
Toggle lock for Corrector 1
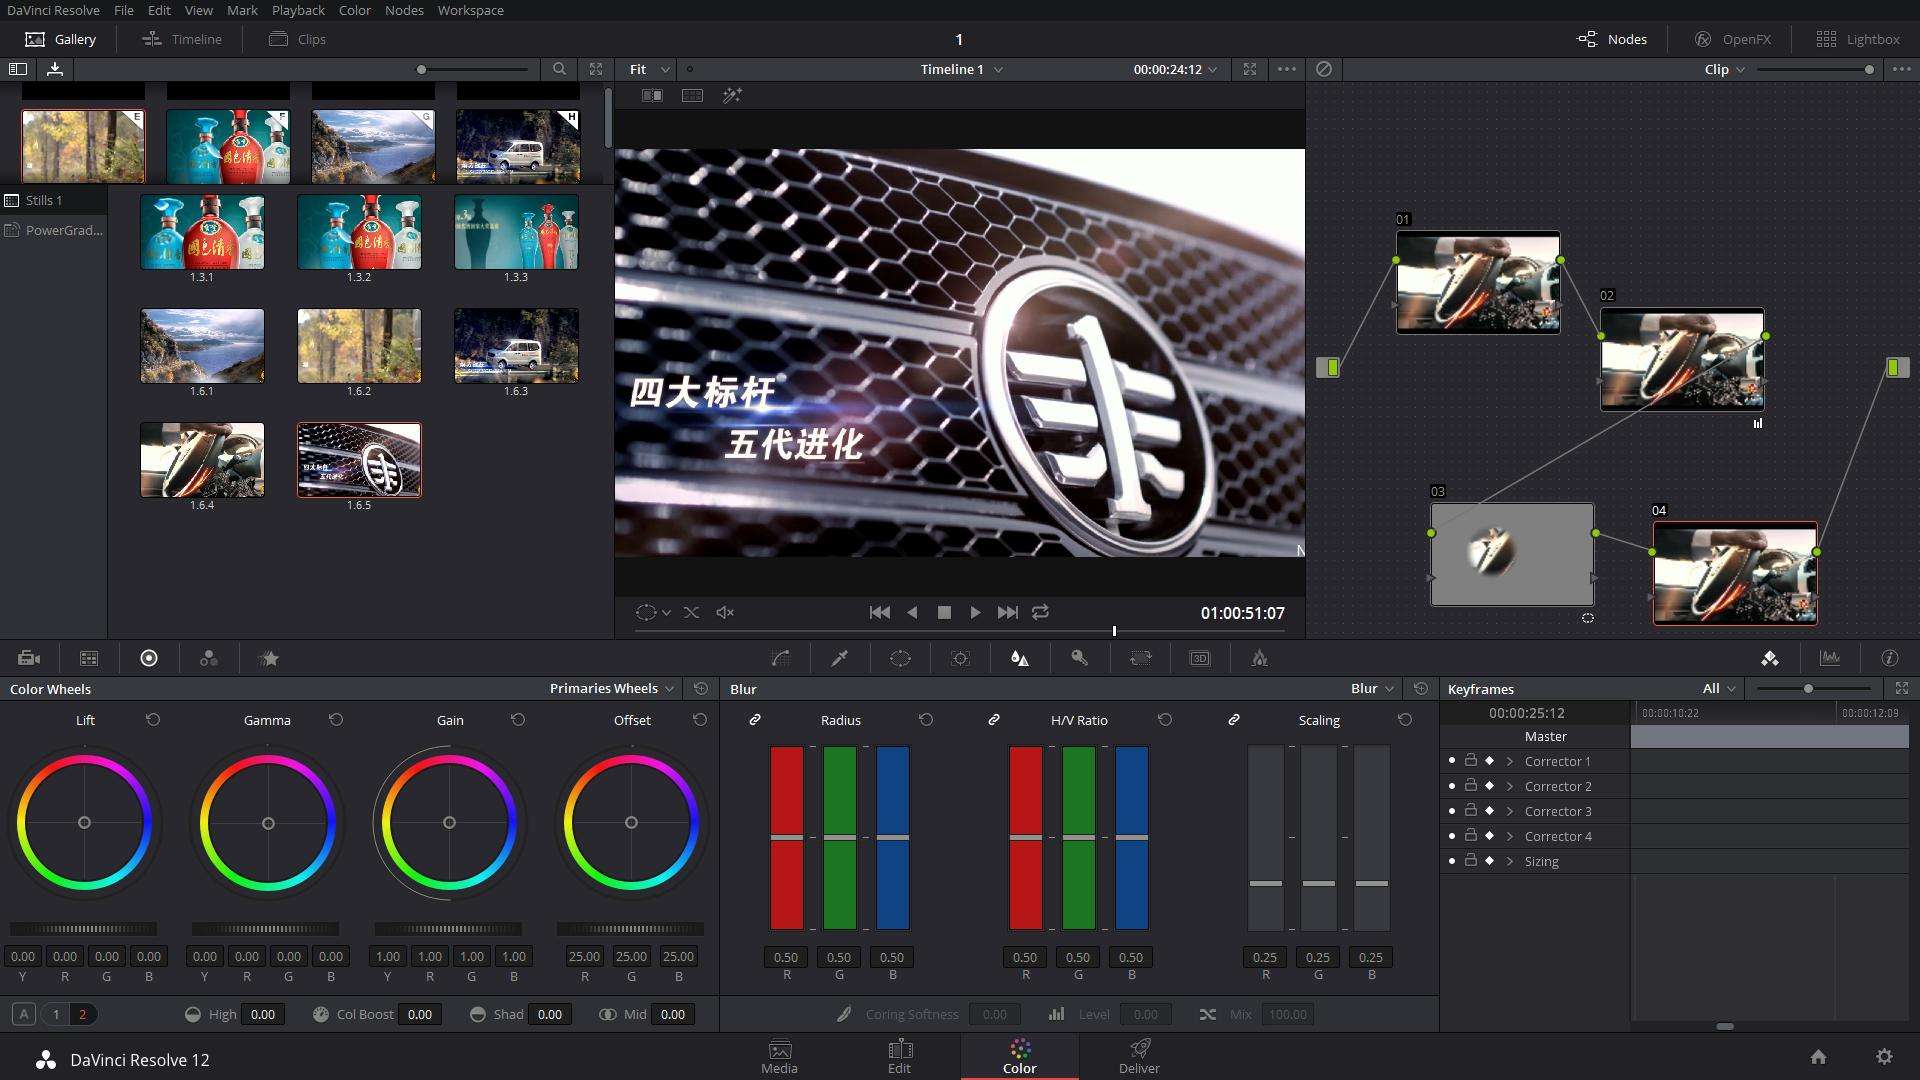point(1471,760)
